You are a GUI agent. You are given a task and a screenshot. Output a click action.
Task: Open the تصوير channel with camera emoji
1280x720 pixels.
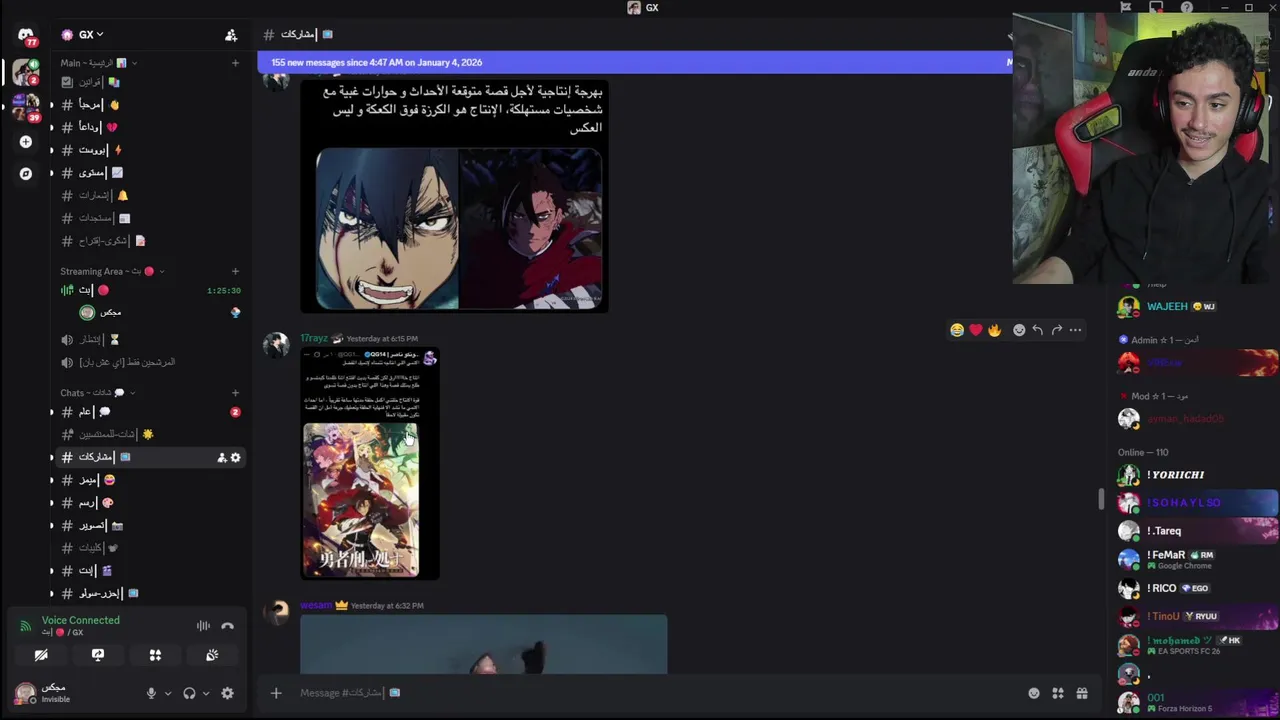point(150,525)
